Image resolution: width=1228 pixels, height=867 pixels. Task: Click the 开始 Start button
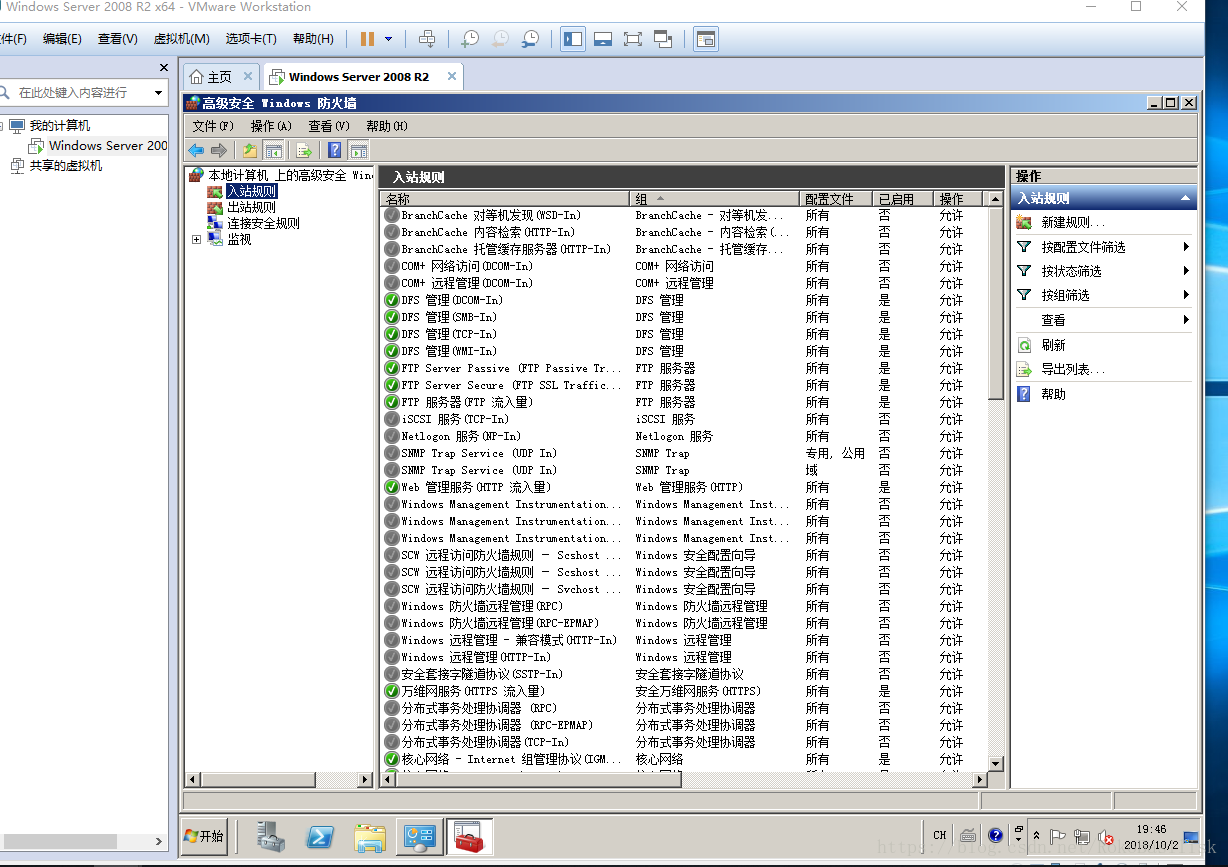(x=204, y=836)
